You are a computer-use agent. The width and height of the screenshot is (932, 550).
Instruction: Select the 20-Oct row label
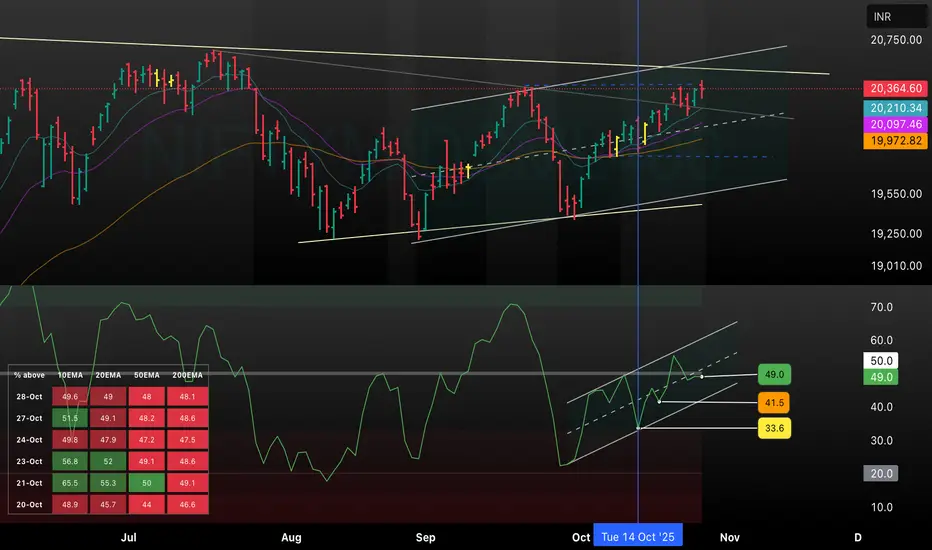click(29, 505)
